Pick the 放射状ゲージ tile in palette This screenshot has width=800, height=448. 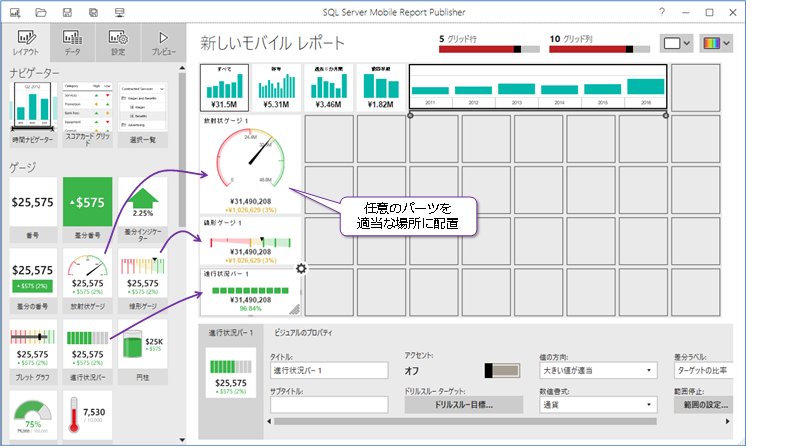coord(87,281)
